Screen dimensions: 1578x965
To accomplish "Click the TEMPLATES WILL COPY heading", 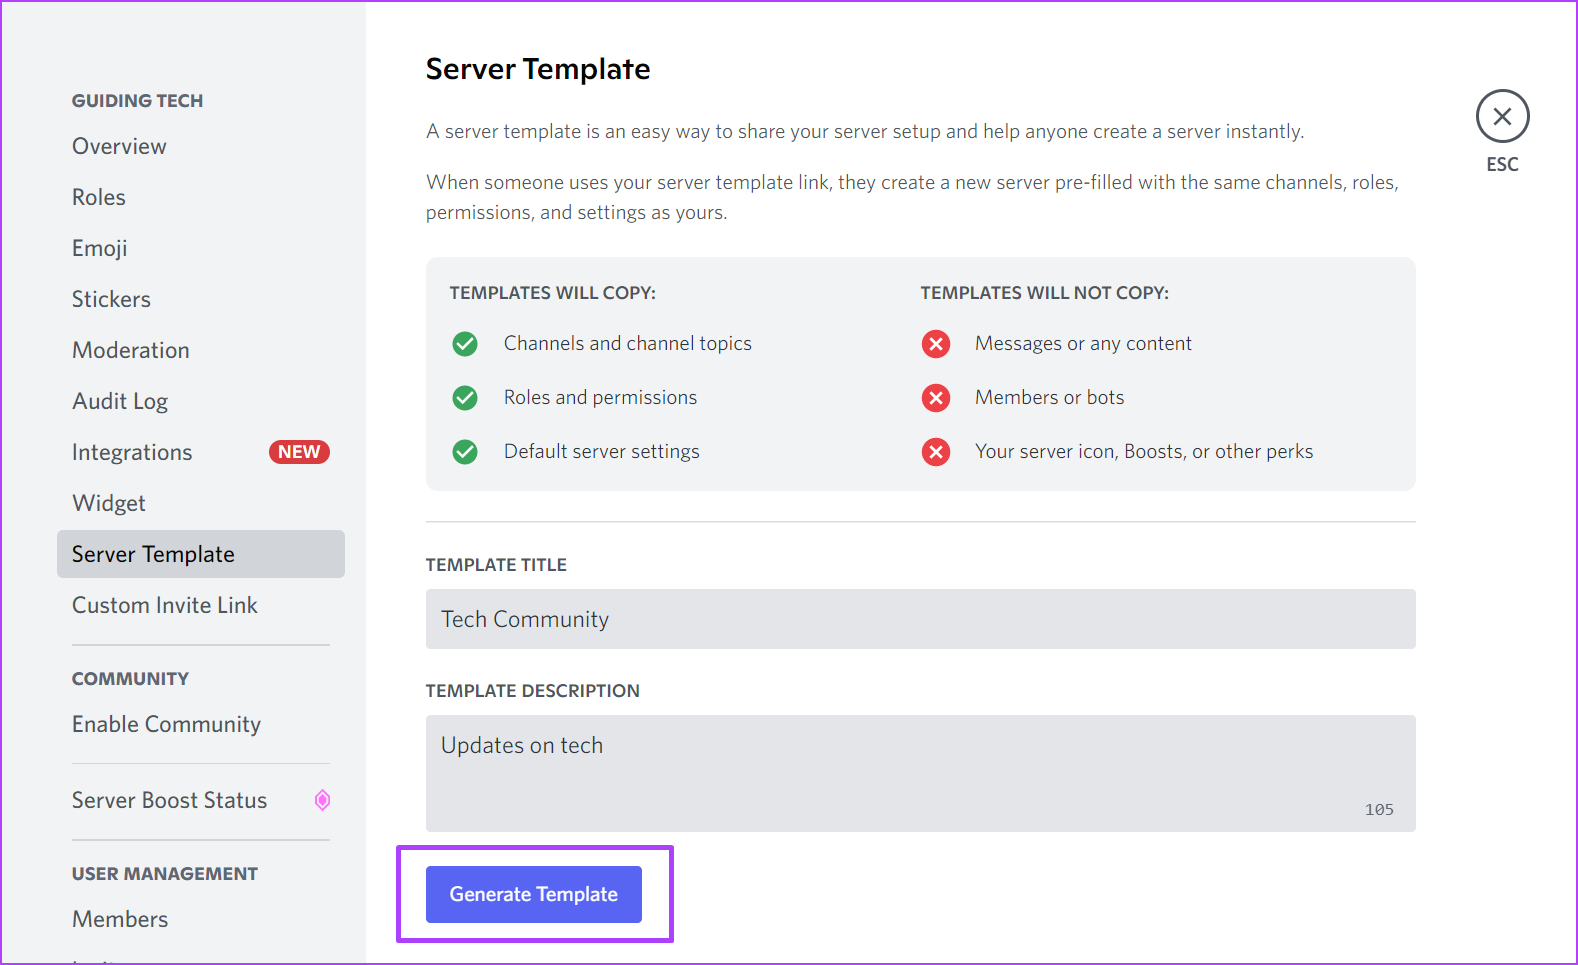I will tap(552, 293).
